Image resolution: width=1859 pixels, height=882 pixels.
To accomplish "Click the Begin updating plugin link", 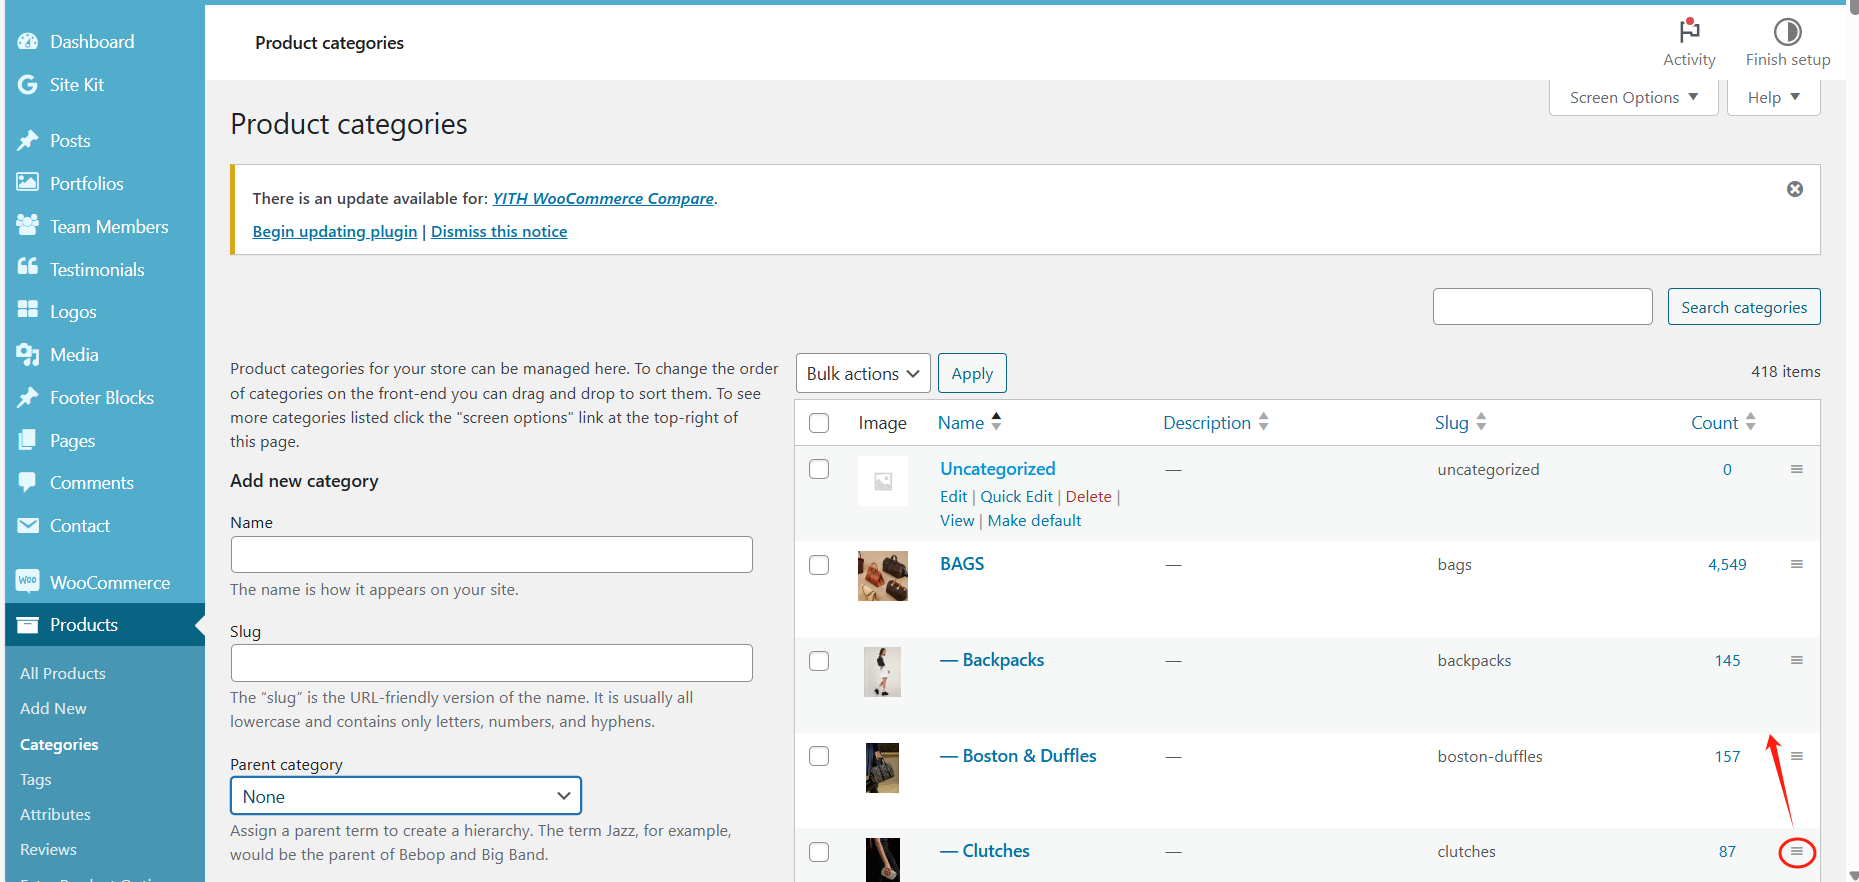I will click(335, 232).
